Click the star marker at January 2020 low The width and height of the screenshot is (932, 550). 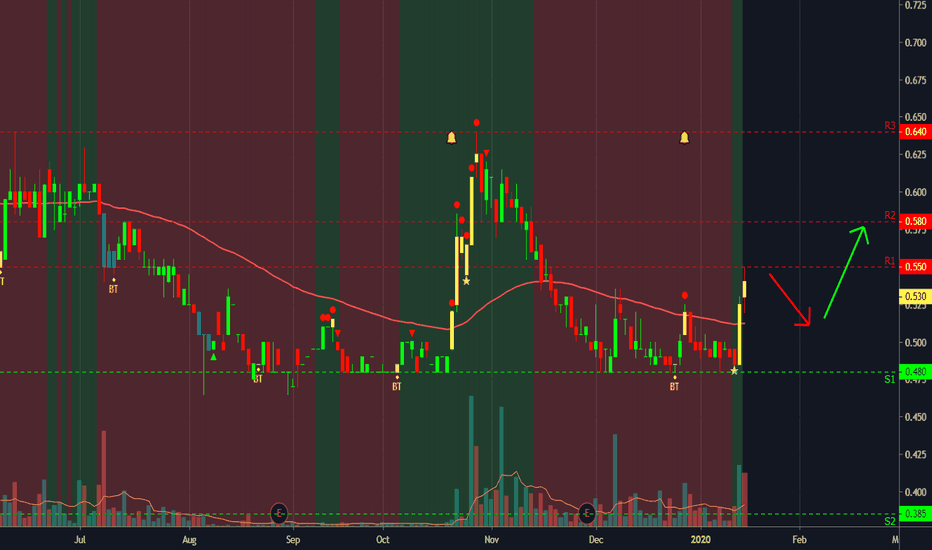click(x=734, y=370)
